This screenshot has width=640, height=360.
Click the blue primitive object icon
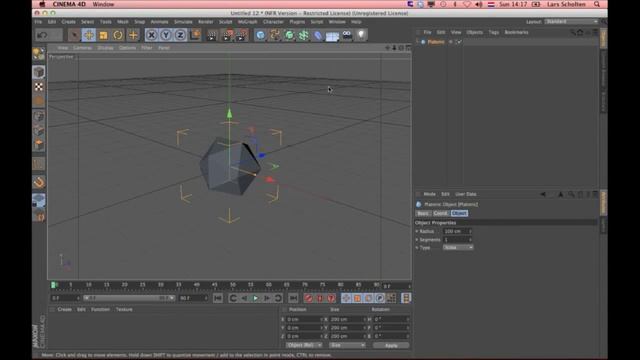click(260, 35)
